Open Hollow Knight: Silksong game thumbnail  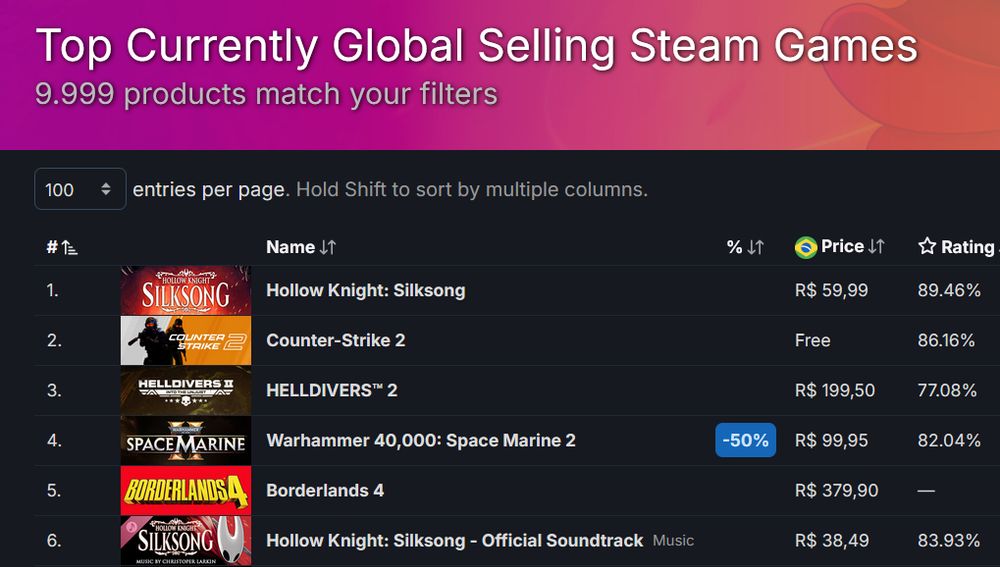(186, 290)
